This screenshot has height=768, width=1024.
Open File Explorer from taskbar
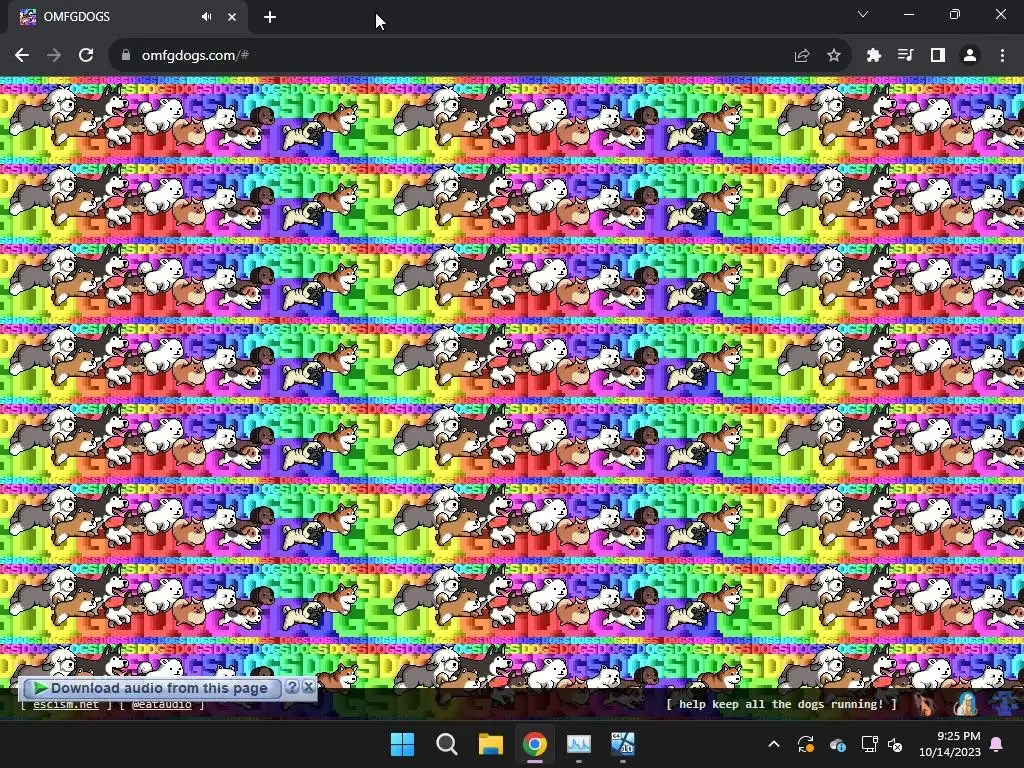(x=490, y=744)
